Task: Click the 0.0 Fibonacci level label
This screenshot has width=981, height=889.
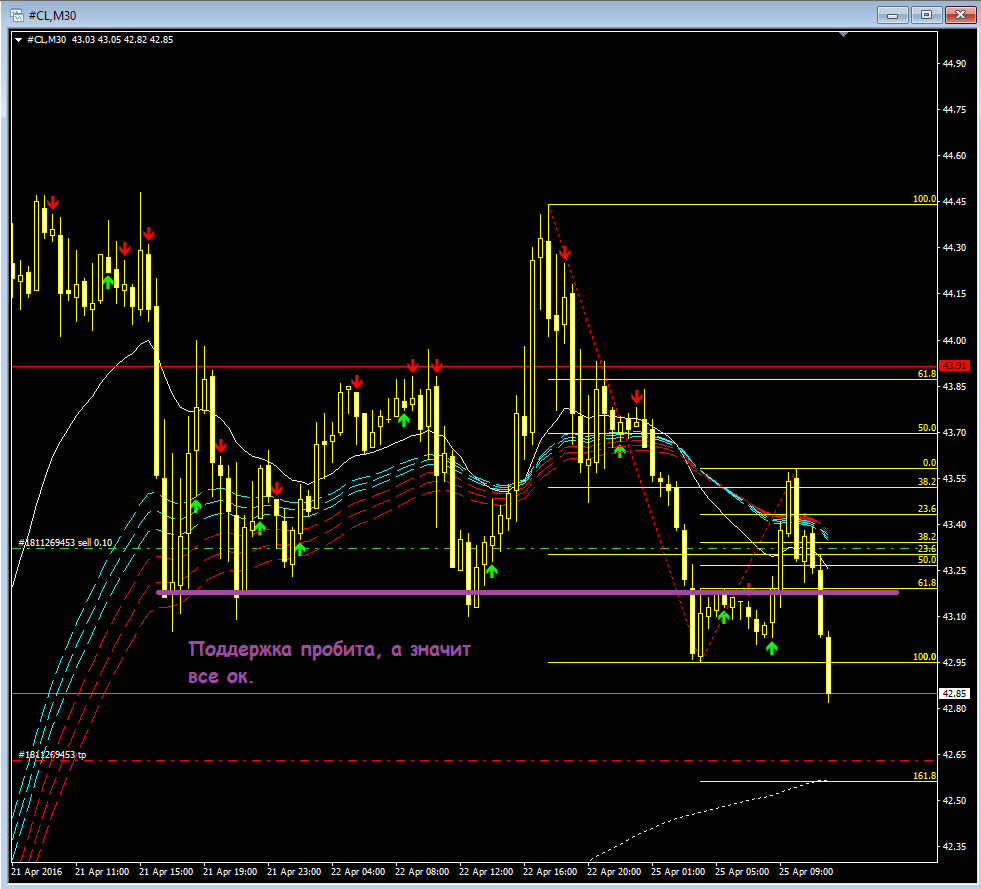Action: [x=930, y=463]
